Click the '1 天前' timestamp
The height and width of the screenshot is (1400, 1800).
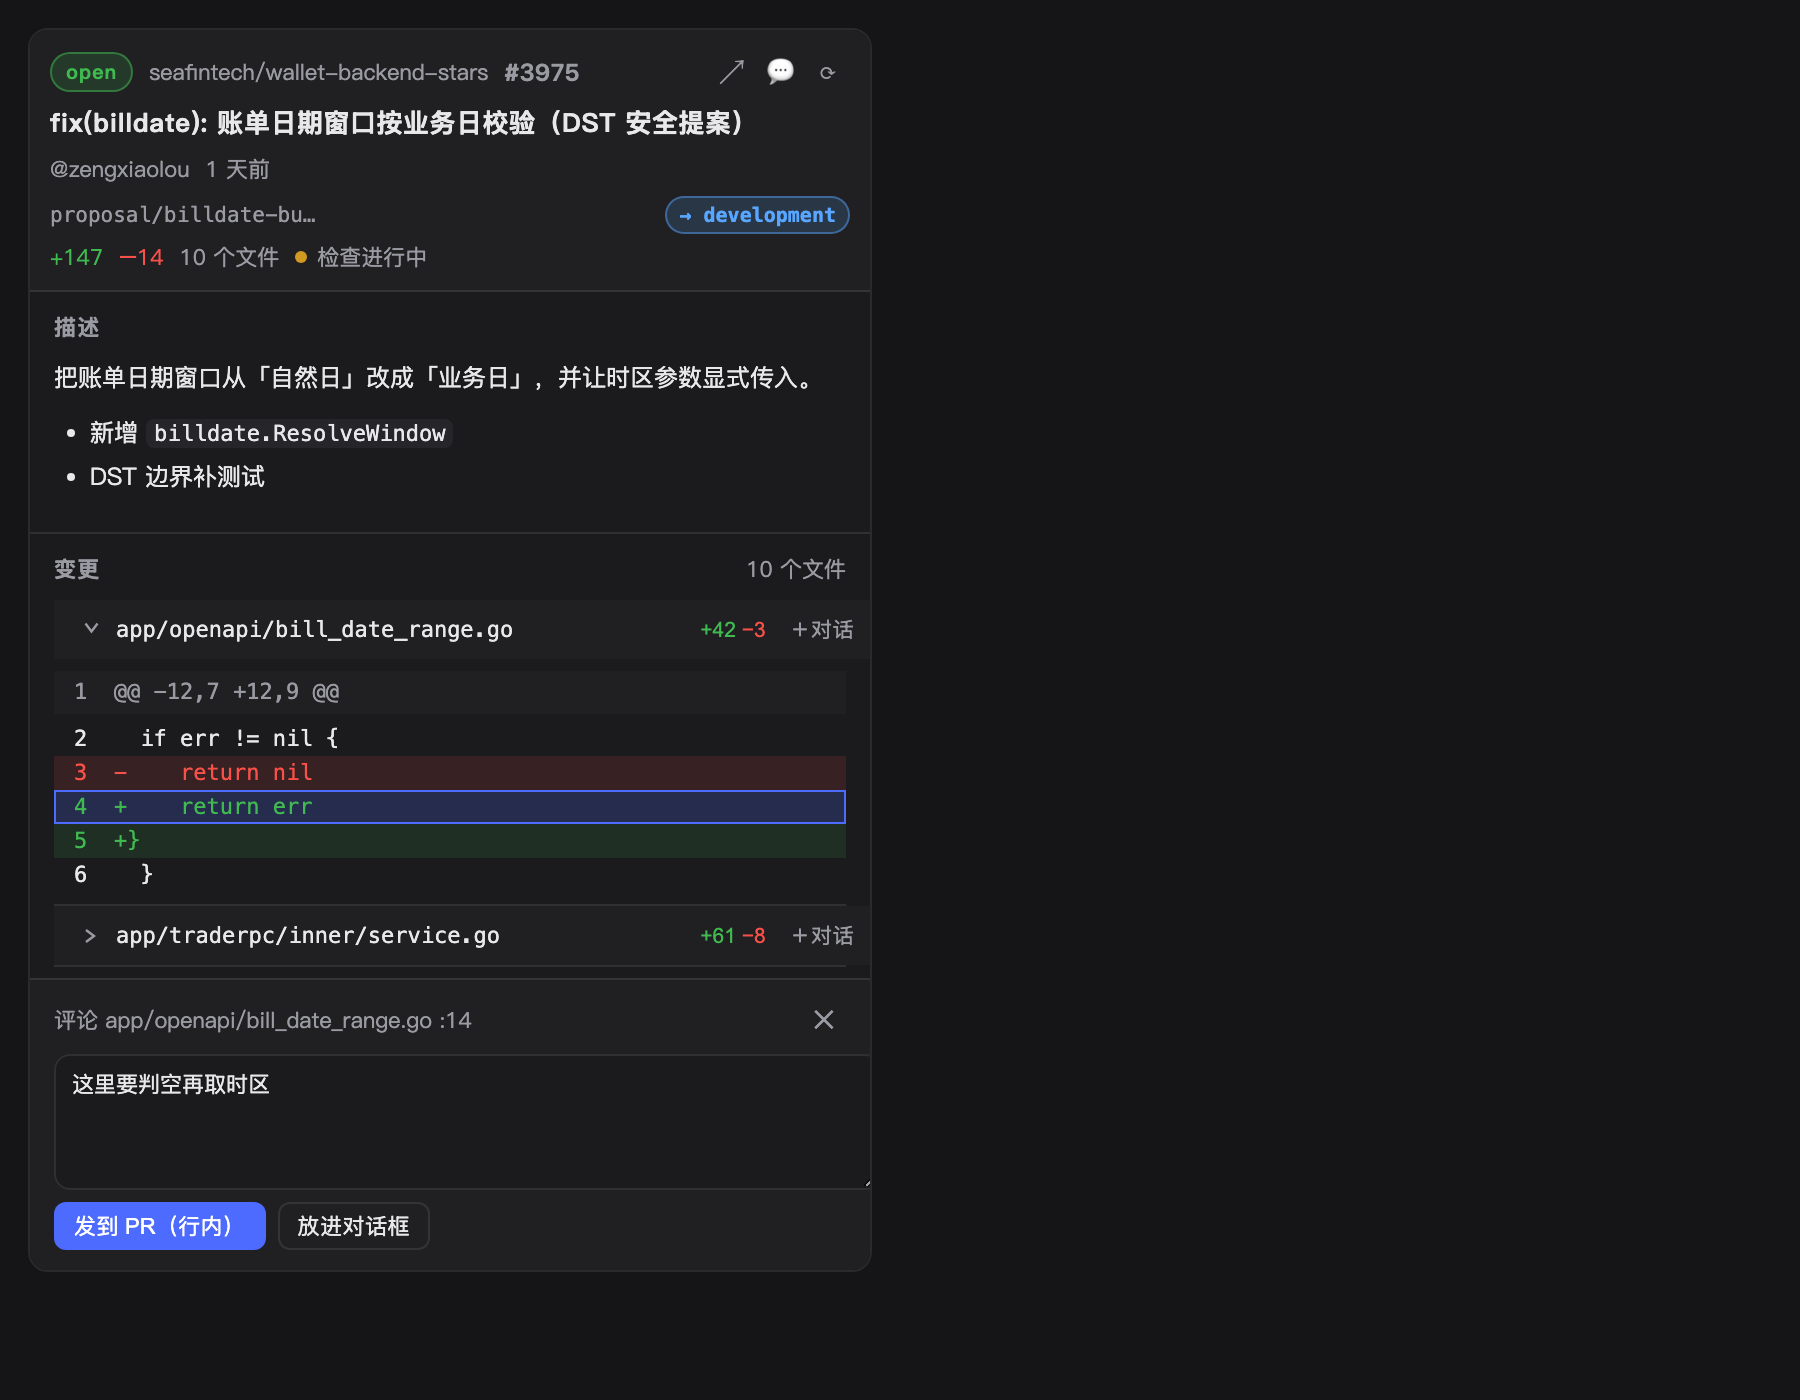238,169
